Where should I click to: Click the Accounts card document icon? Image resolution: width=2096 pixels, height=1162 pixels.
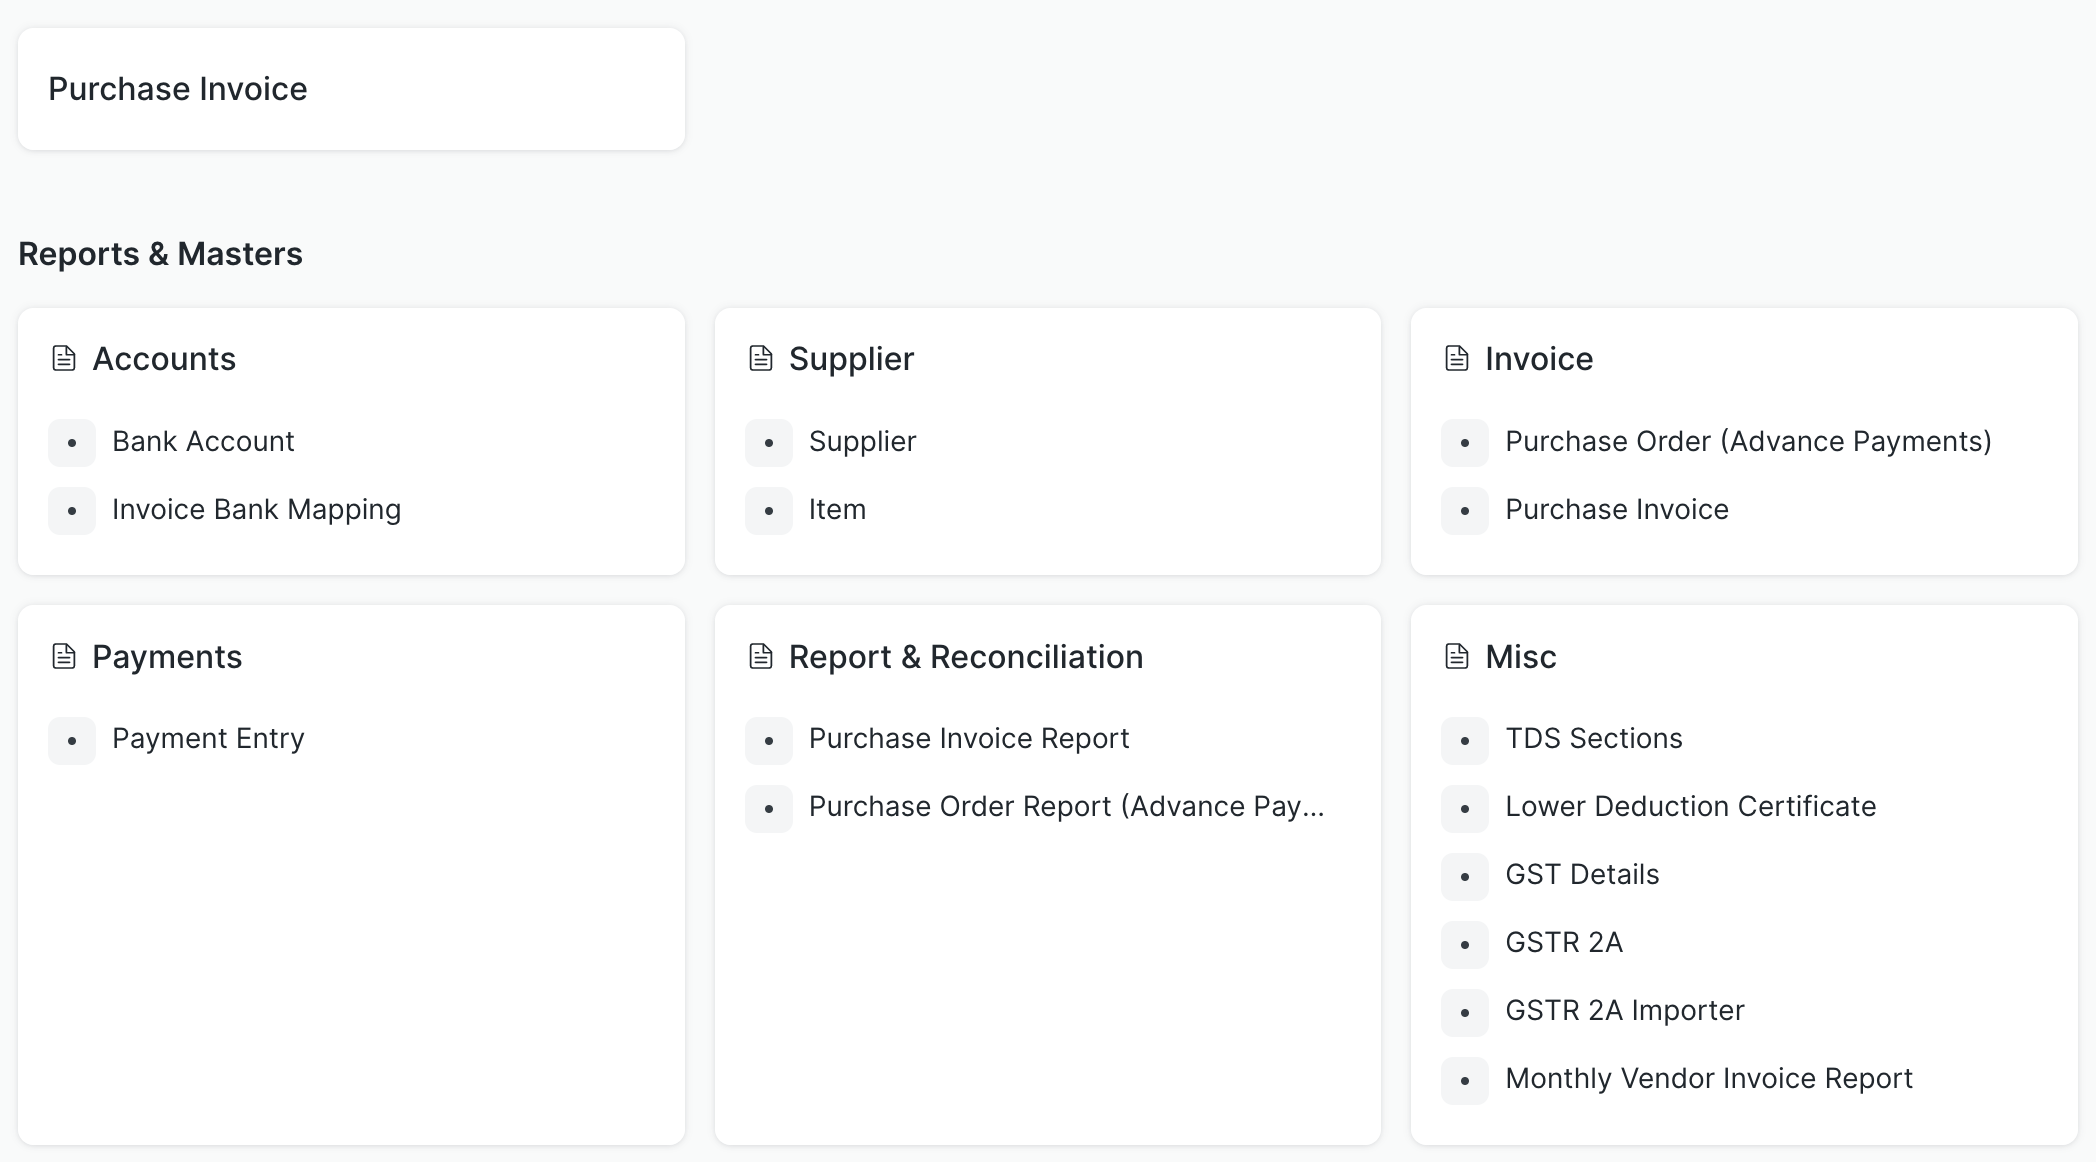pos(64,358)
